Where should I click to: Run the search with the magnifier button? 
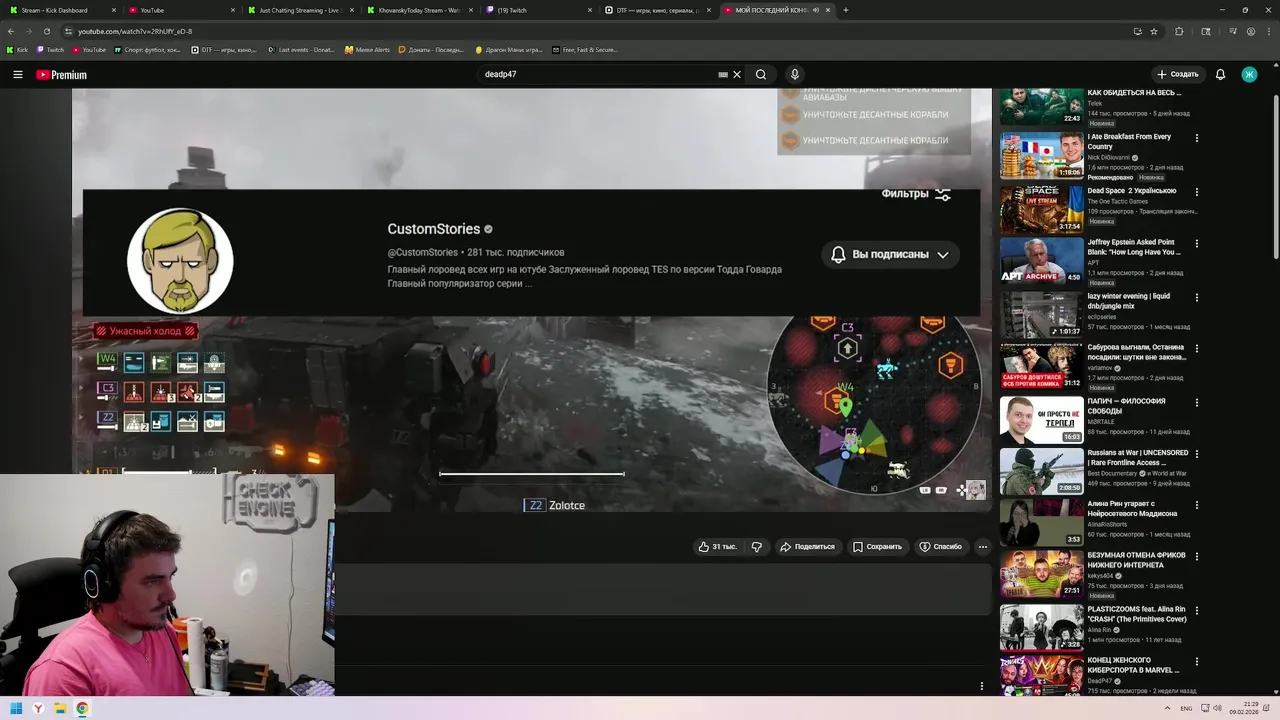(x=761, y=74)
